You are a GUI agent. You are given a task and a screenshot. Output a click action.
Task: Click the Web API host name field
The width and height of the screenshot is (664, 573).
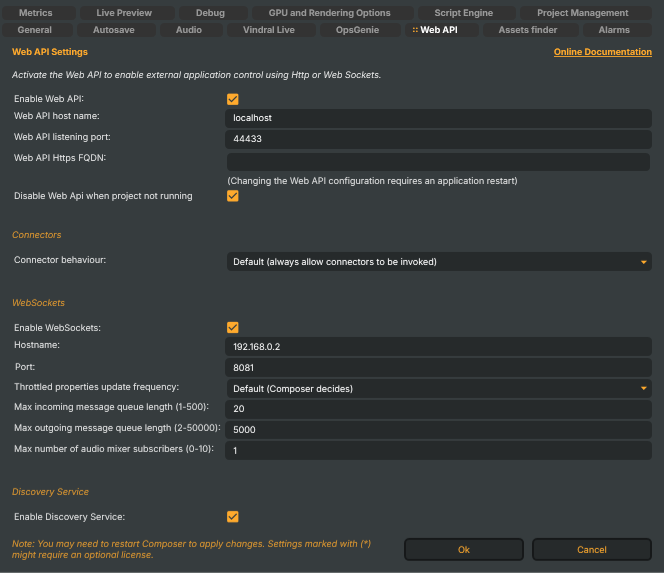click(438, 118)
